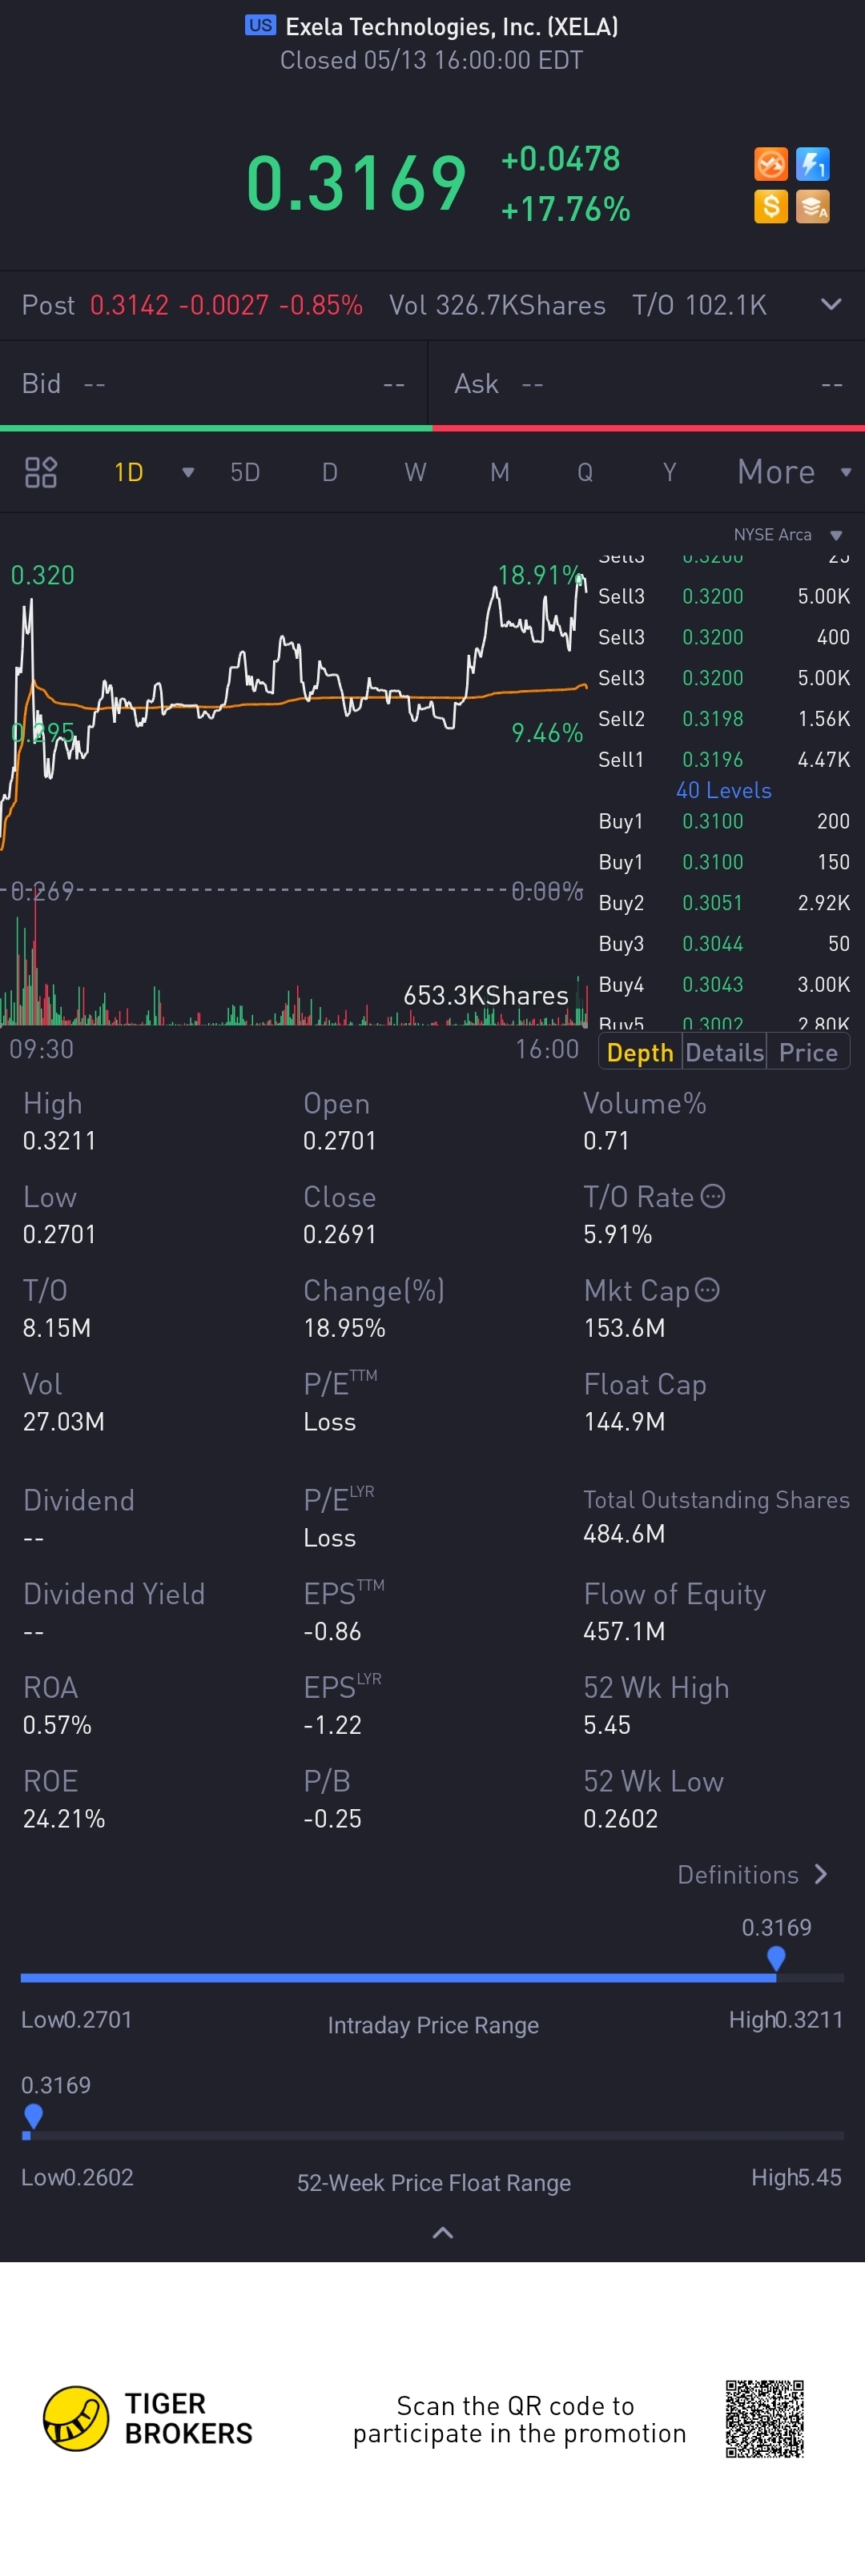865x2576 pixels.
Task: Select Buy4 0.3043 order row
Action: point(724,985)
